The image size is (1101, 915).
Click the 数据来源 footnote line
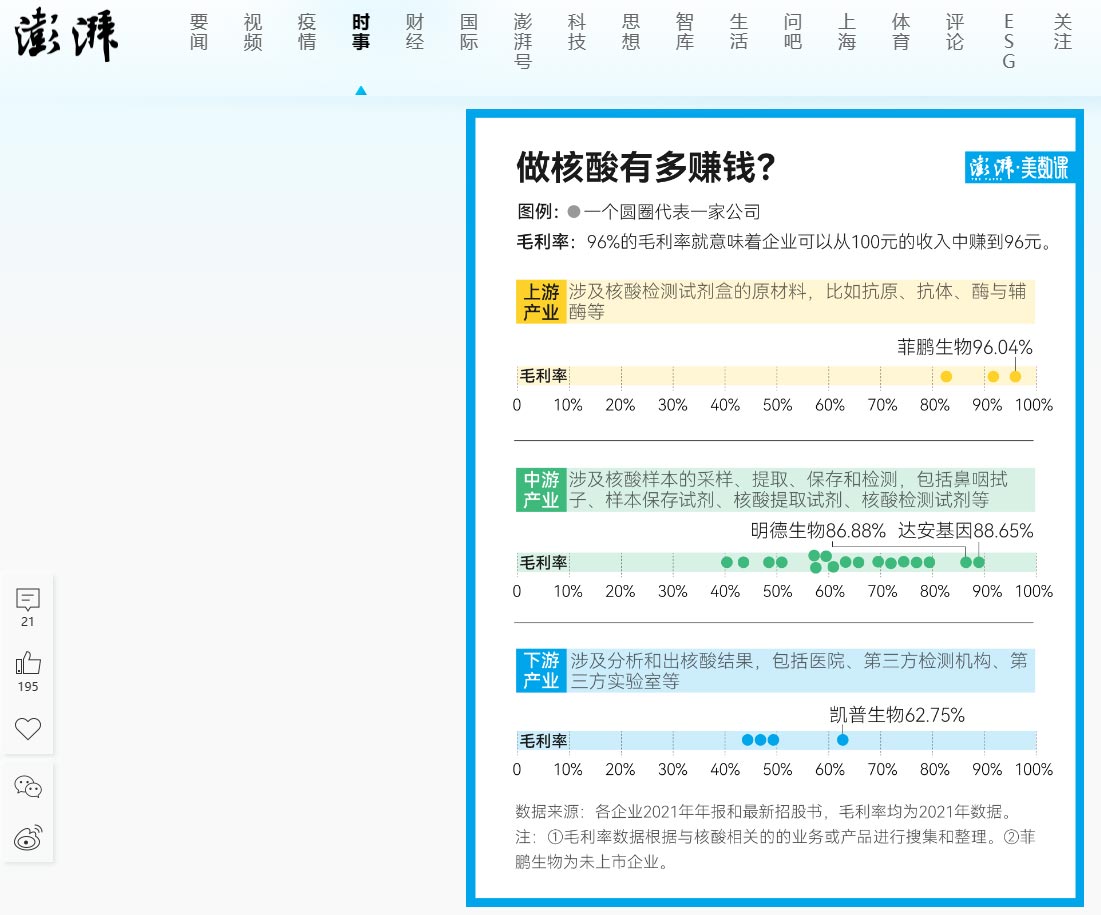[x=765, y=812]
